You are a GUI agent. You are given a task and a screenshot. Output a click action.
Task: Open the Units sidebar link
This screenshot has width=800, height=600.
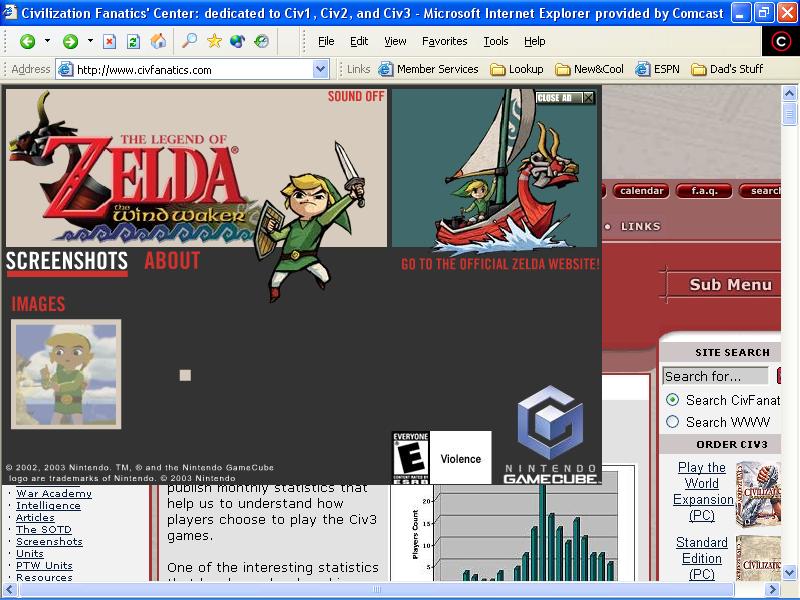(30, 554)
